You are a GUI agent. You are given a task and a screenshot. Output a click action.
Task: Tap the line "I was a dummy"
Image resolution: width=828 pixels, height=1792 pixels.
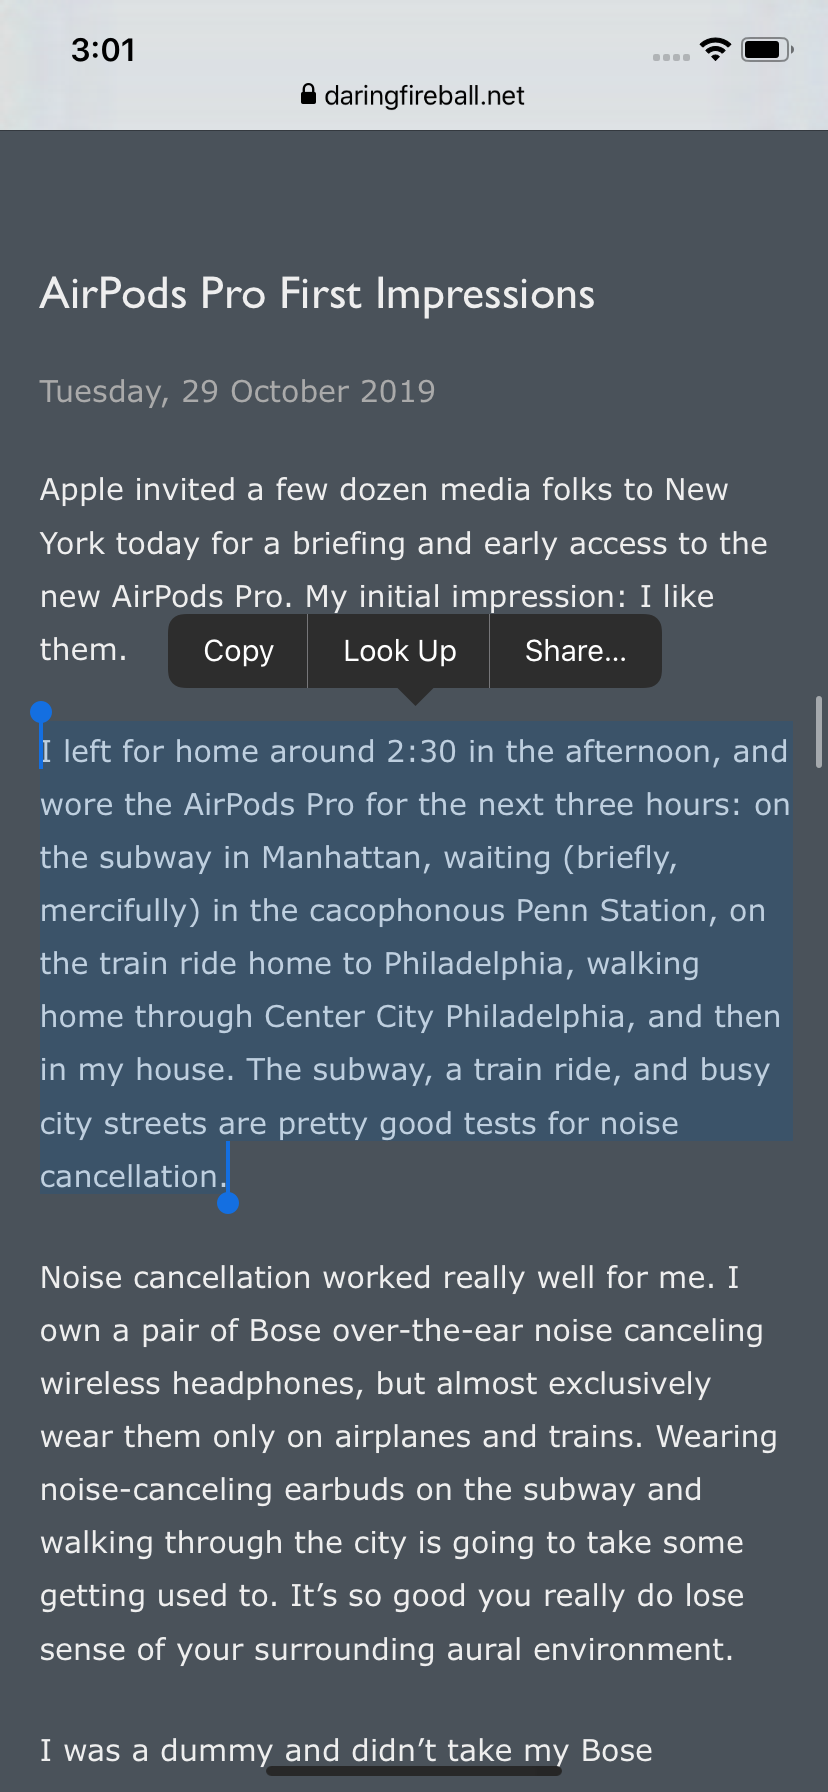click(x=346, y=1750)
